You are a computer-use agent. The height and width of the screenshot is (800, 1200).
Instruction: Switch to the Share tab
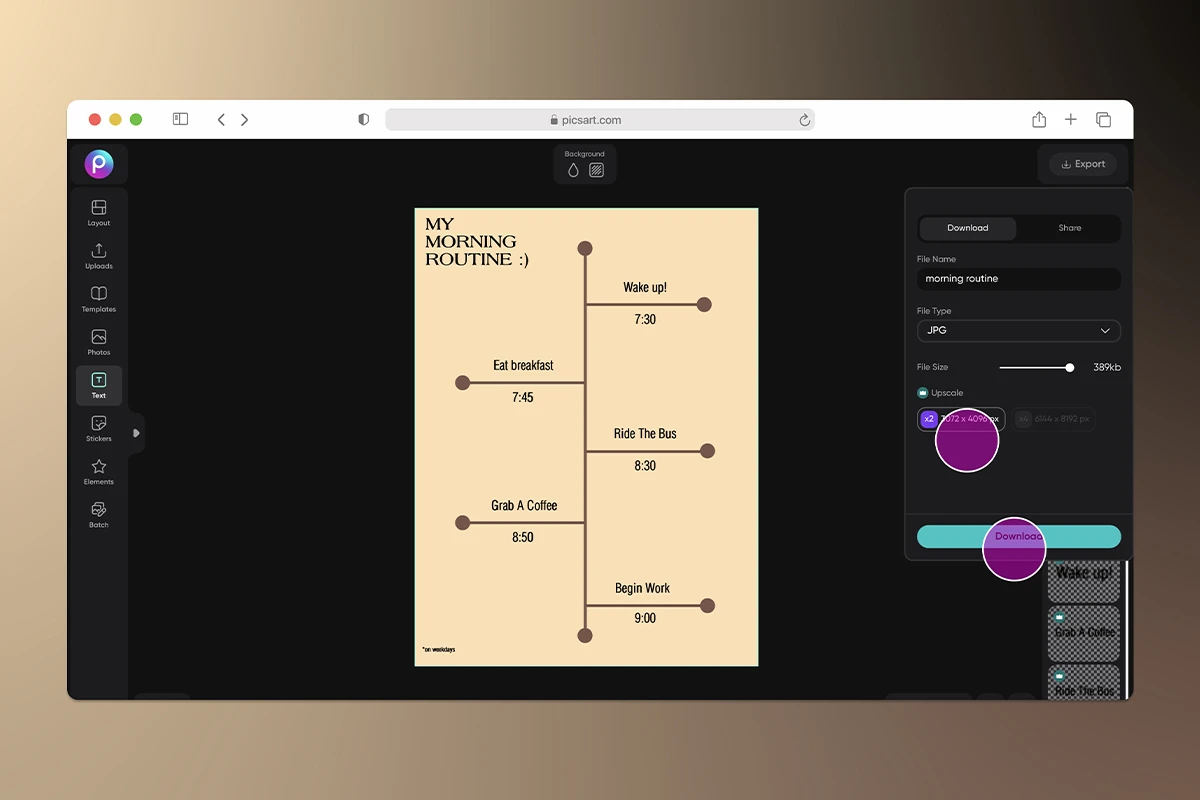[x=1068, y=228]
